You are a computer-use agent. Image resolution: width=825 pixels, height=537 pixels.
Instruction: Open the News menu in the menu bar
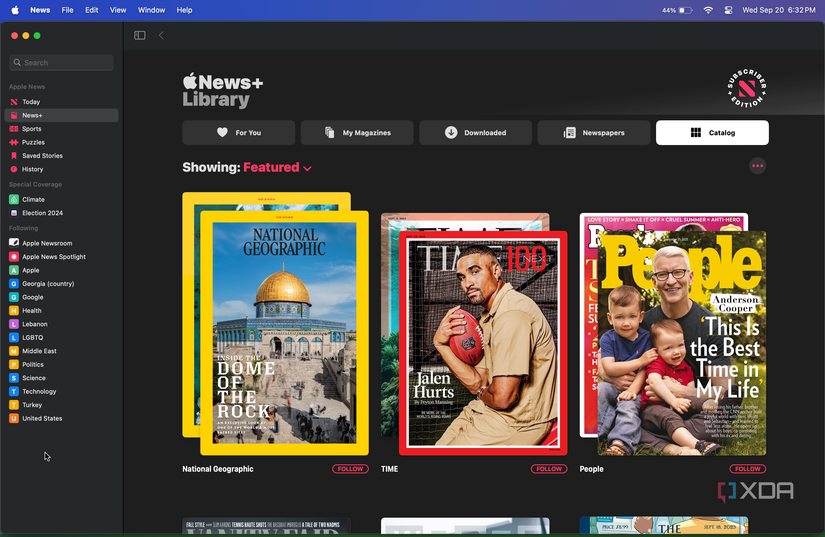[x=40, y=10]
